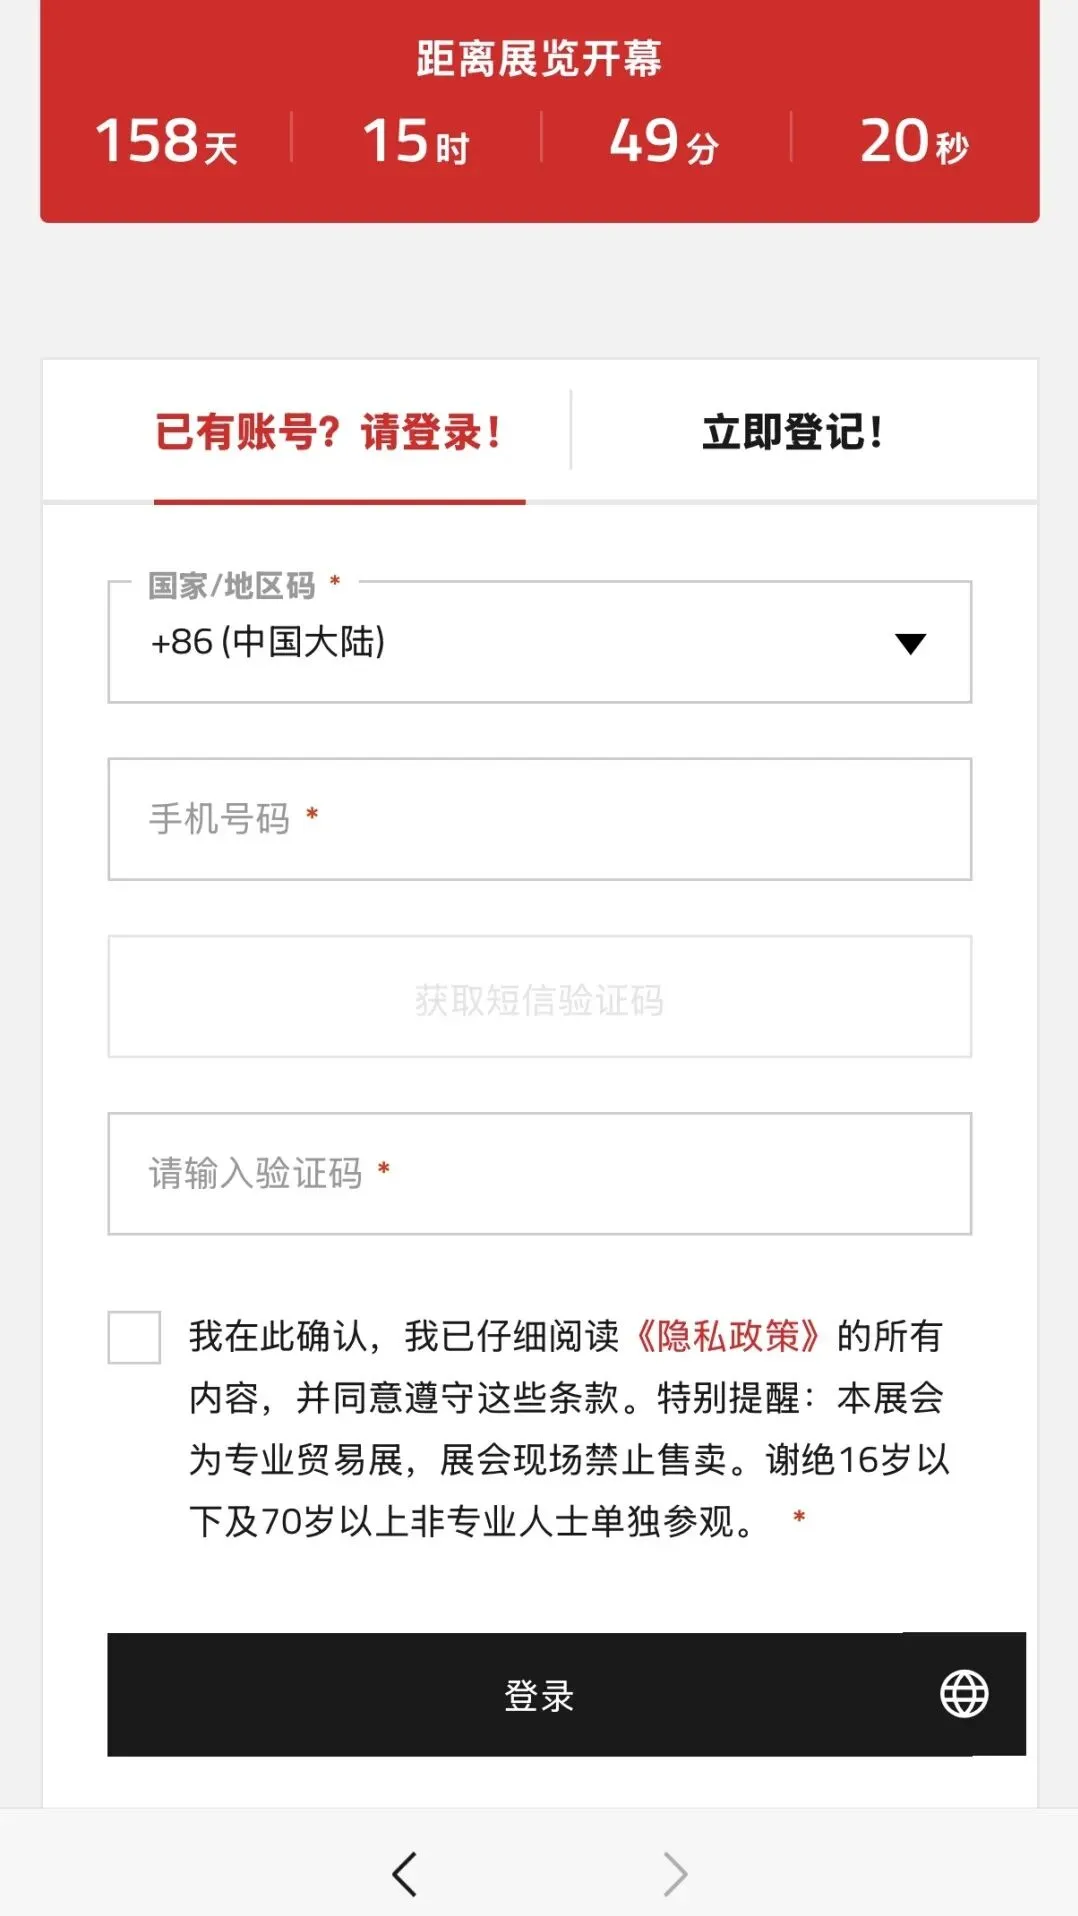Switch to 已有账号？请登录 tab

point(329,433)
